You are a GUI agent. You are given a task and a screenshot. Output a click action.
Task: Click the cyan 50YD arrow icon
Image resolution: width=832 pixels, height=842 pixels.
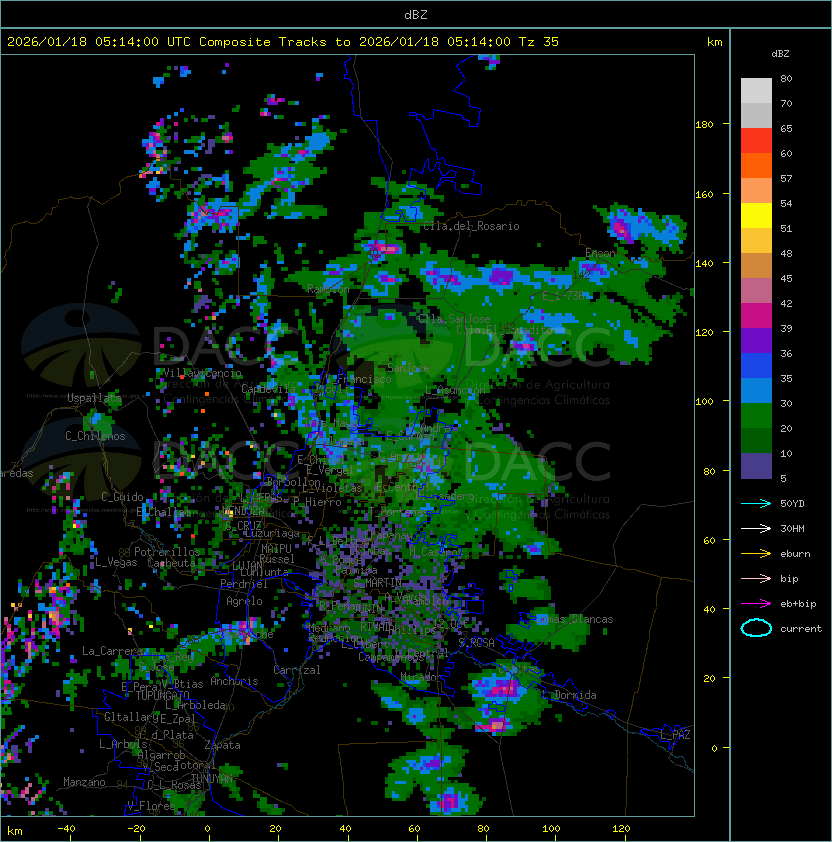point(756,503)
